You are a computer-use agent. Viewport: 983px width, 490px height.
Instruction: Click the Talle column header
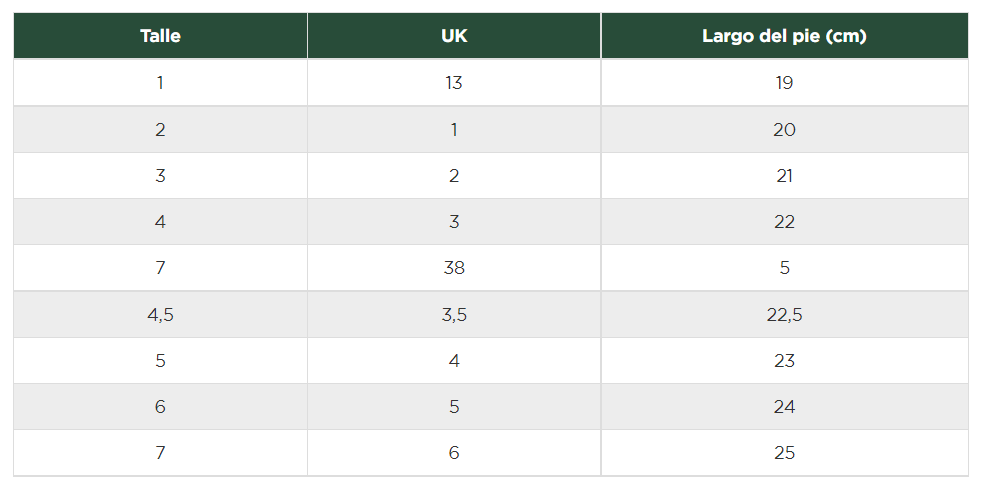tap(160, 36)
